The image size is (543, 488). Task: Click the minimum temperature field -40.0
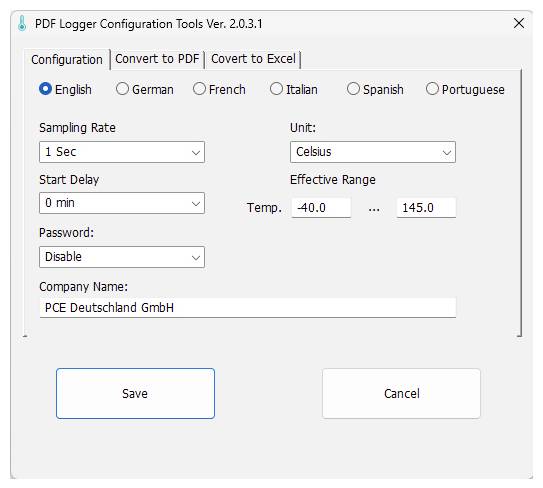click(x=321, y=208)
